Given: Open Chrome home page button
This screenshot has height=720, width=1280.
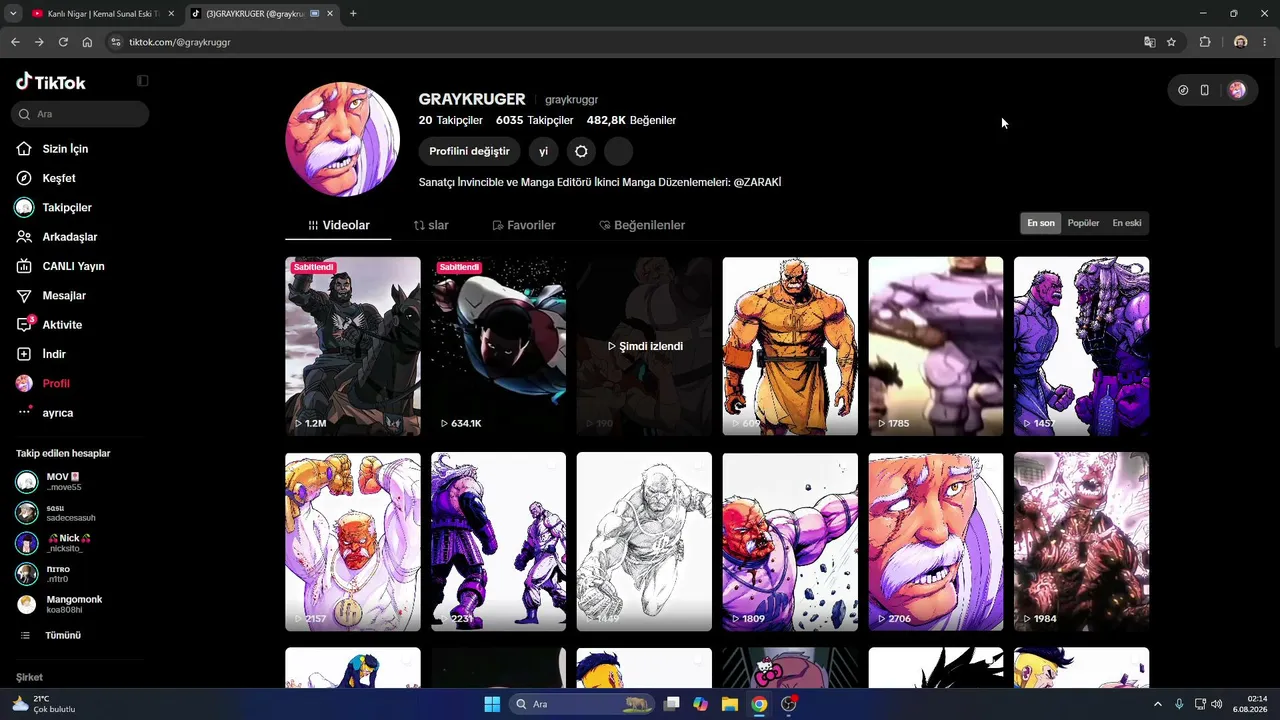Looking at the screenshot, I should [87, 42].
